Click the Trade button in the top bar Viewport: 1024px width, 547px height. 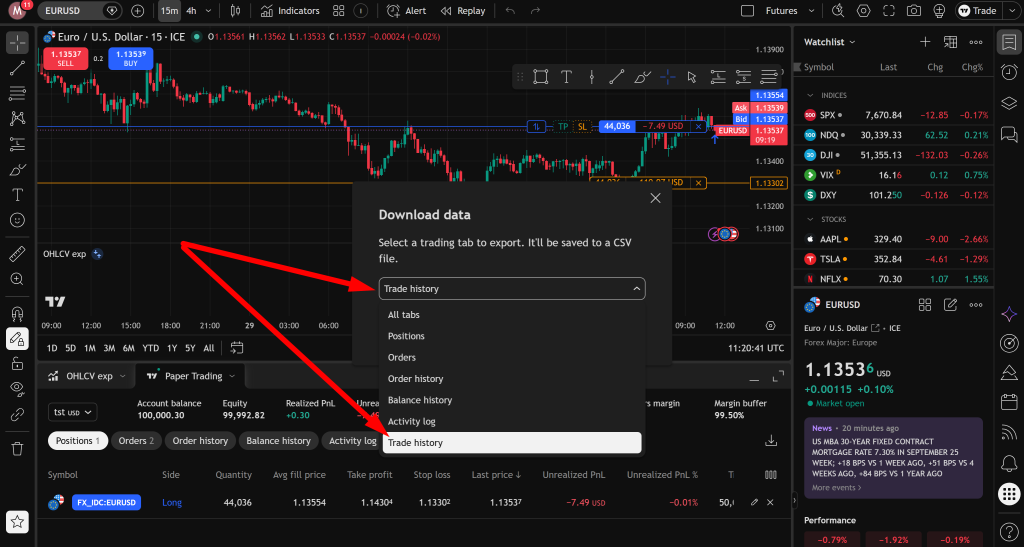[977, 11]
